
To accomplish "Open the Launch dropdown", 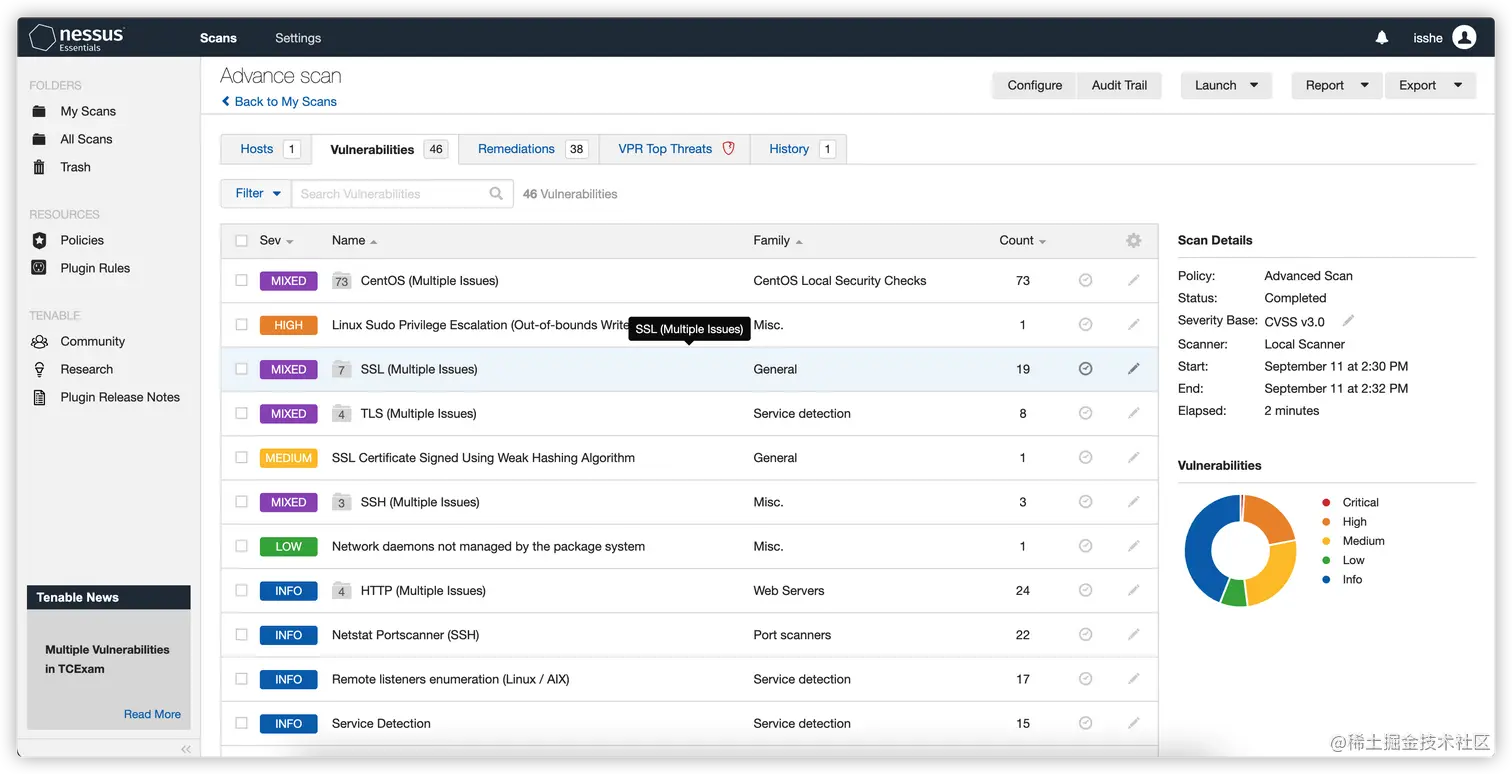I will pos(1226,85).
